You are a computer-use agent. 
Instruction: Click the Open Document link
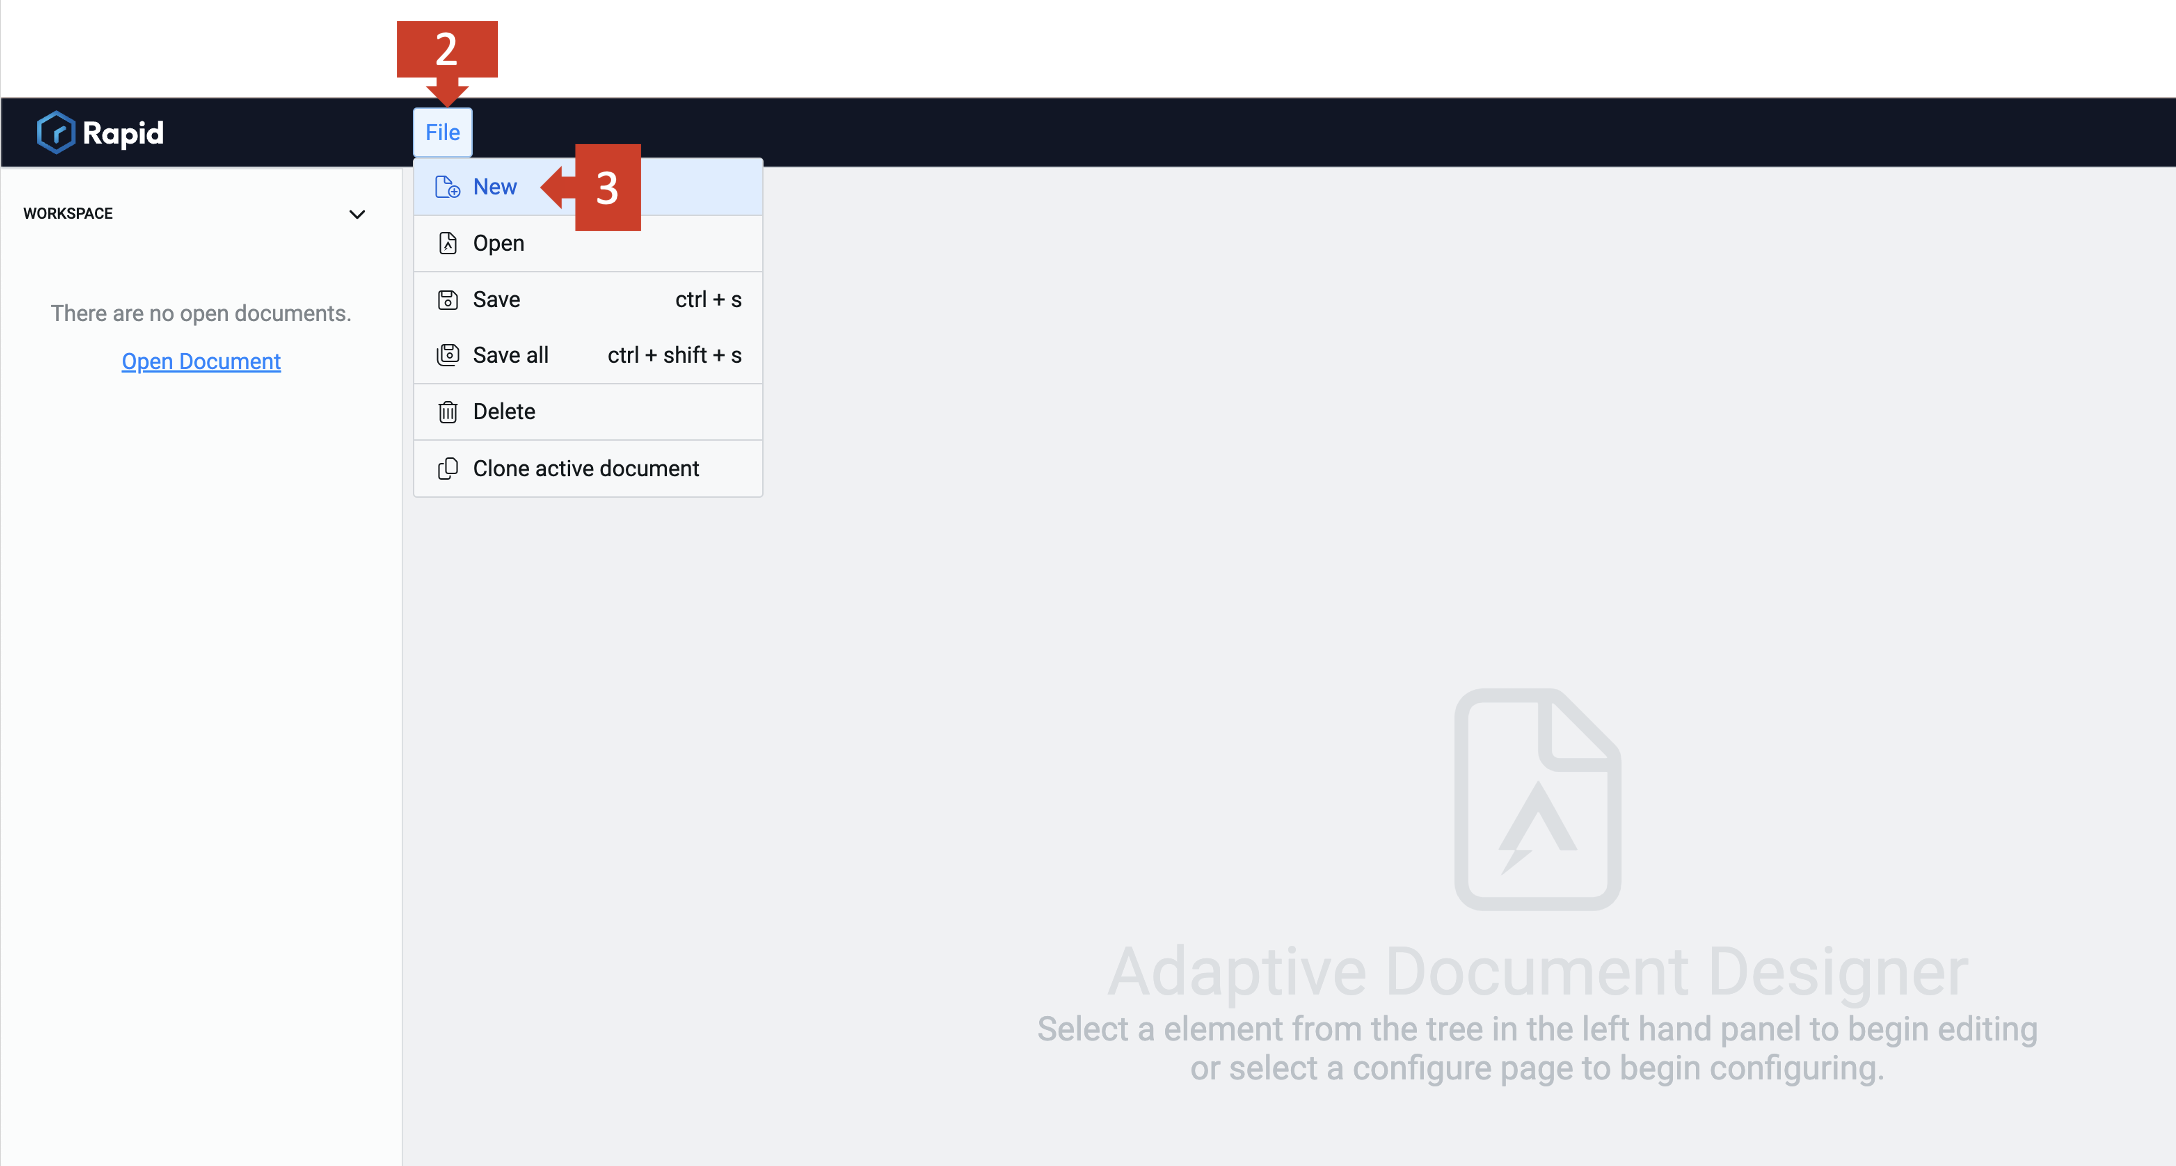click(x=200, y=360)
